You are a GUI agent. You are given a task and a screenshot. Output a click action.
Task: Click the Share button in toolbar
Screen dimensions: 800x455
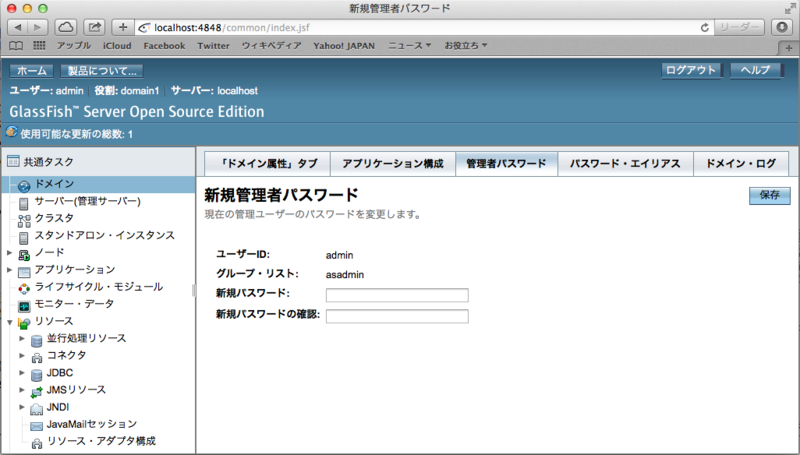(94, 27)
